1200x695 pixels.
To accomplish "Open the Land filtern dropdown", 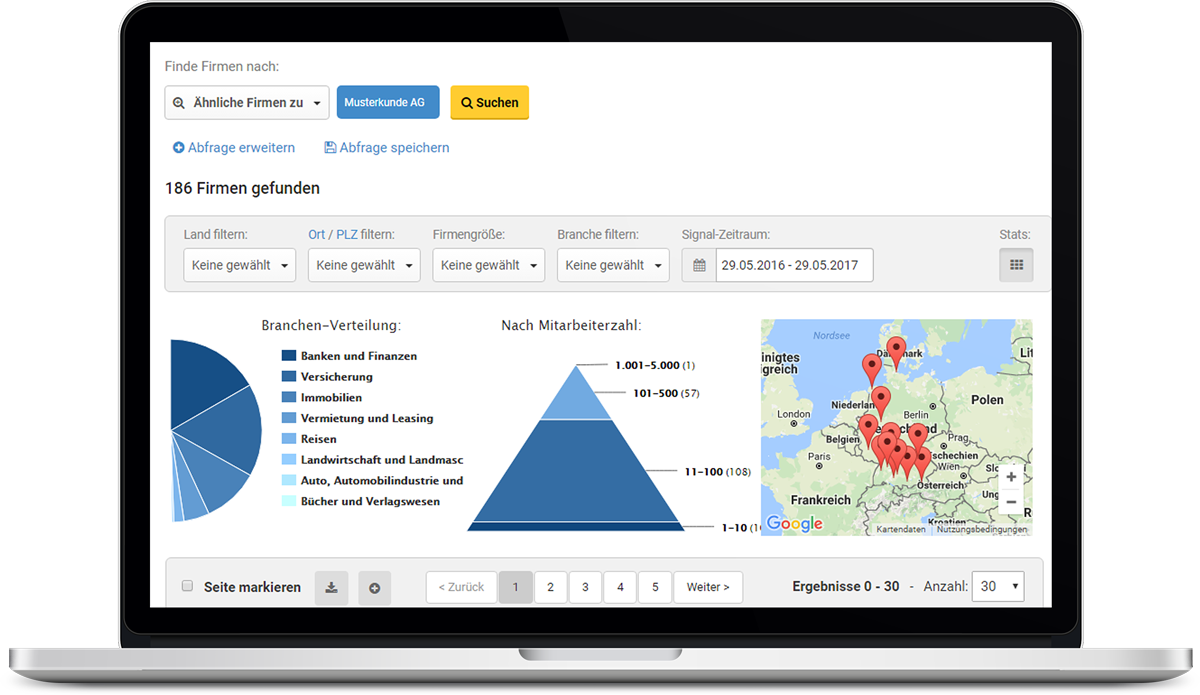I will tap(240, 266).
